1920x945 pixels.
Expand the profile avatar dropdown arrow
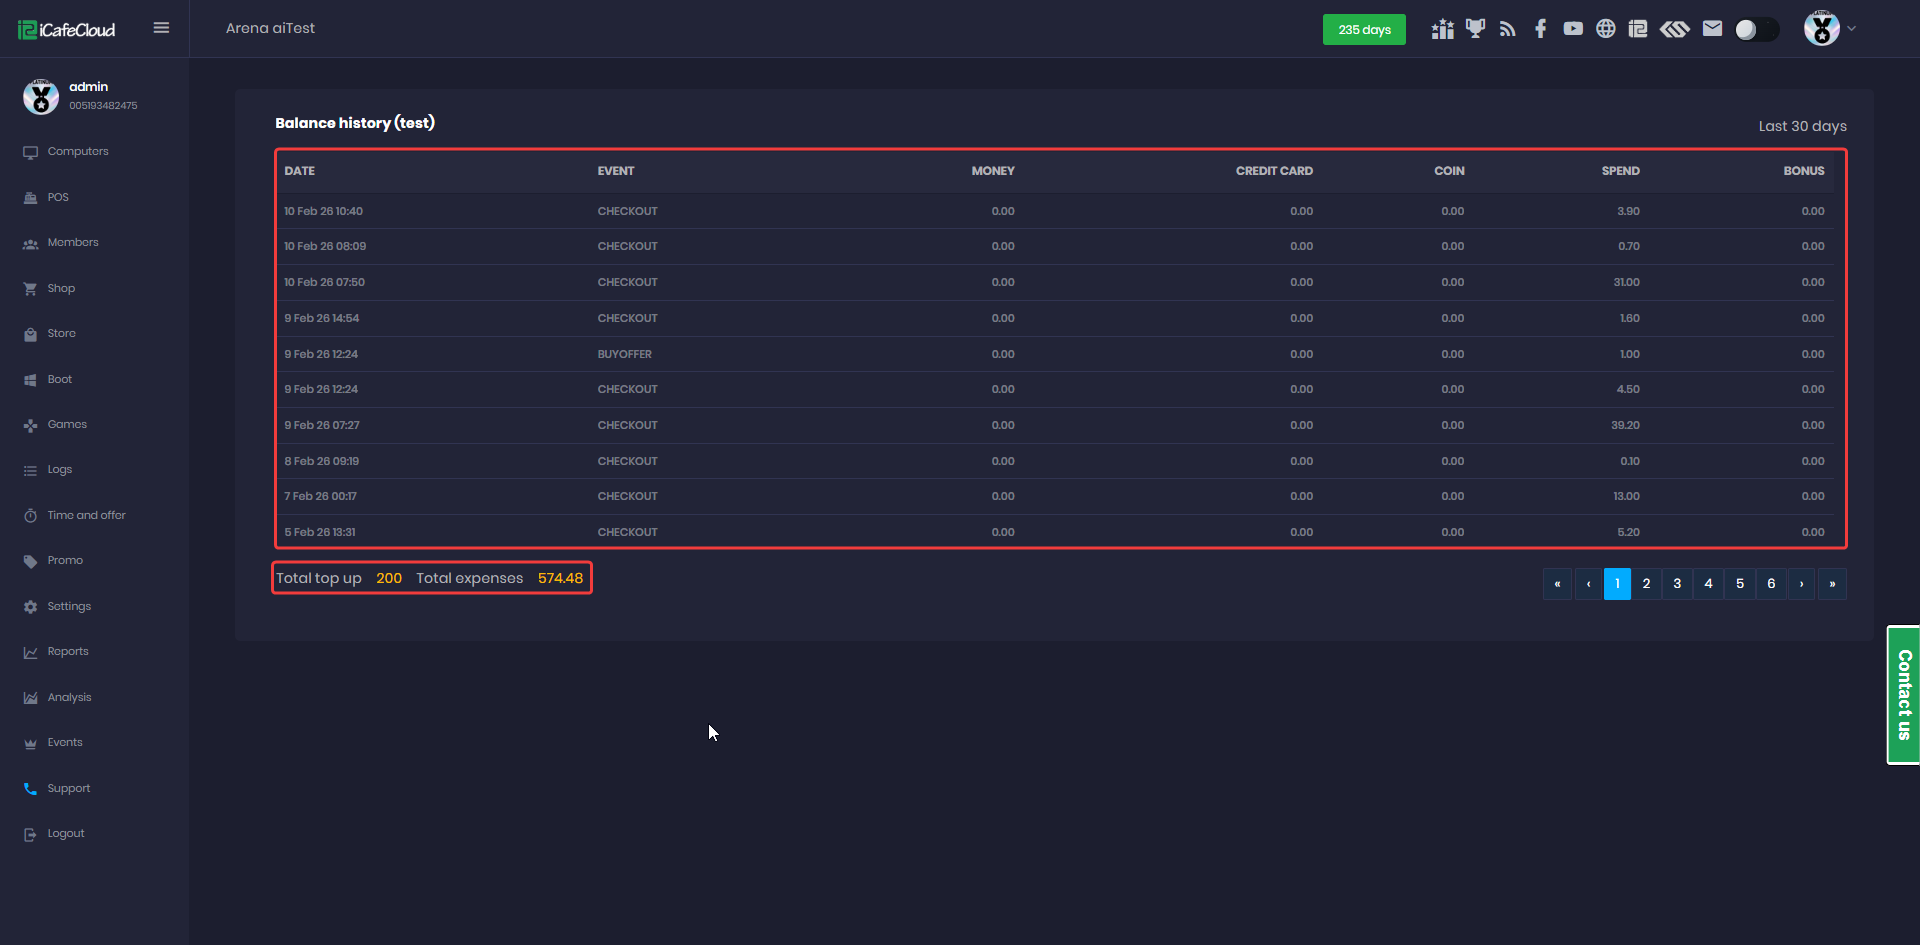pyautogui.click(x=1851, y=29)
